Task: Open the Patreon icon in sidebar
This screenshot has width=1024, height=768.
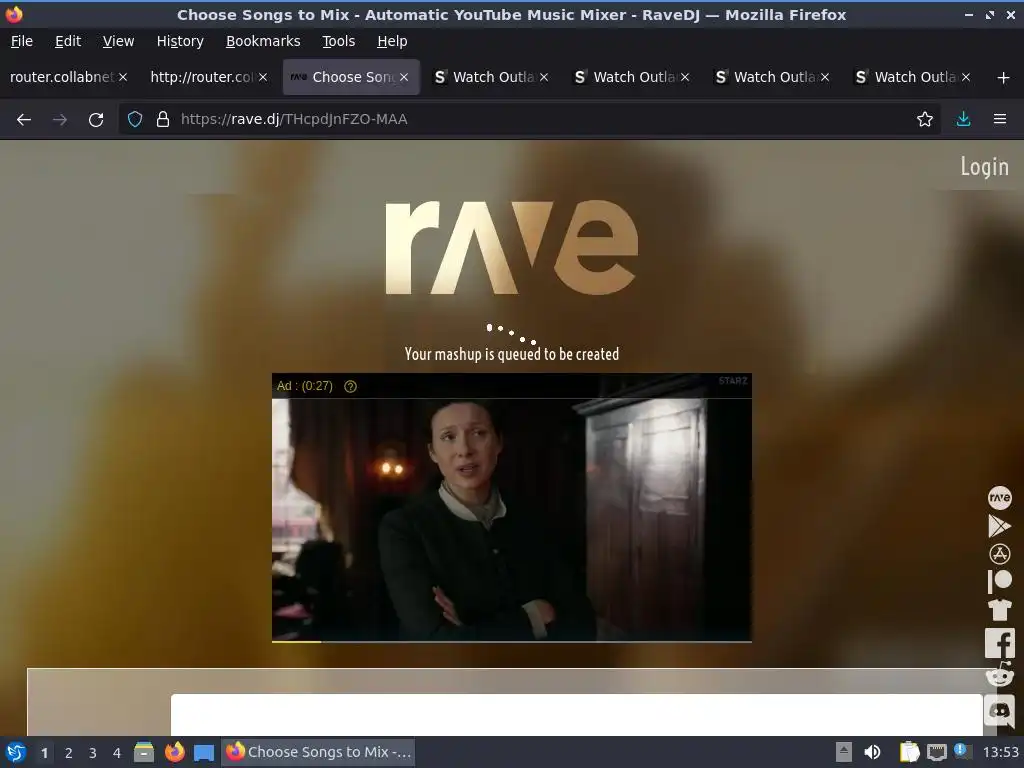Action: (999, 581)
